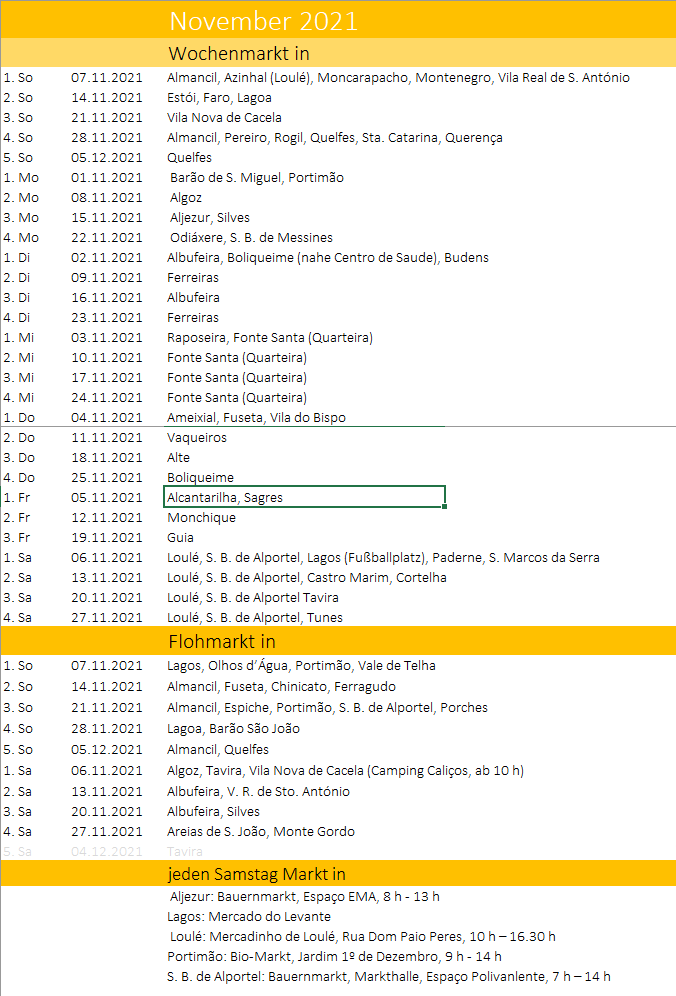Select the Monchique market cell
Image resolution: width=676 pixels, height=996 pixels.
201,517
